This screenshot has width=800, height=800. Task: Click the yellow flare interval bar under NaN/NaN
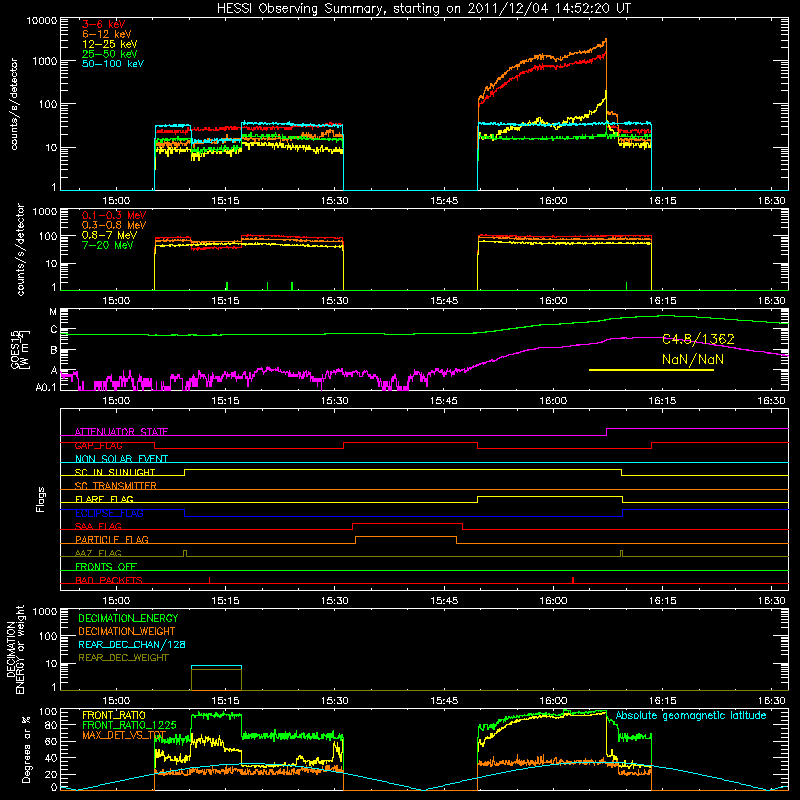pos(651,370)
